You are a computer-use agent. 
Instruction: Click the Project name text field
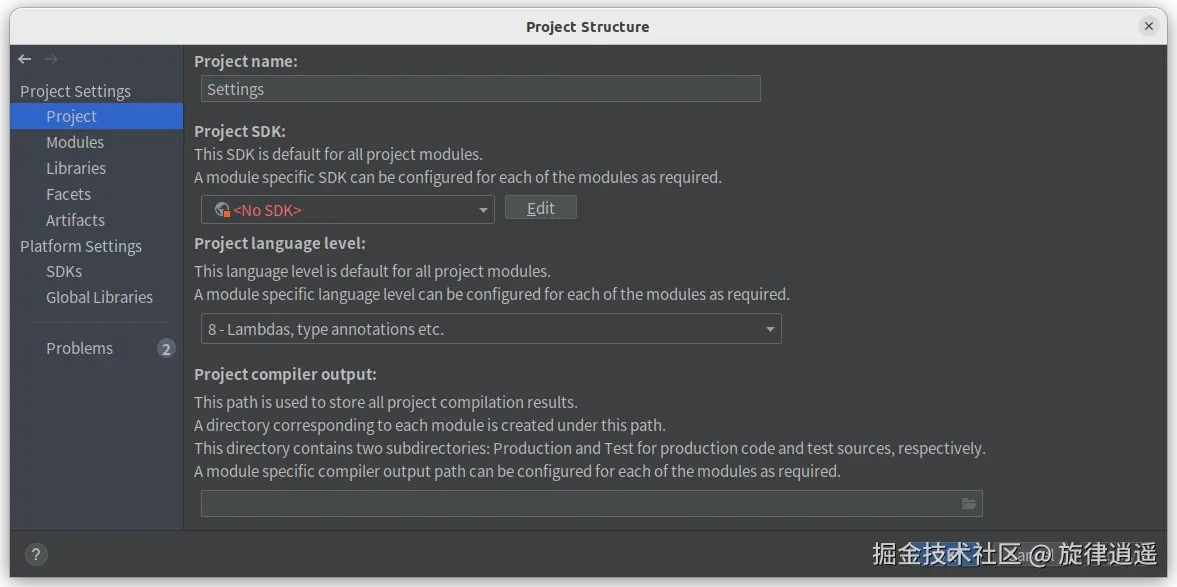480,89
